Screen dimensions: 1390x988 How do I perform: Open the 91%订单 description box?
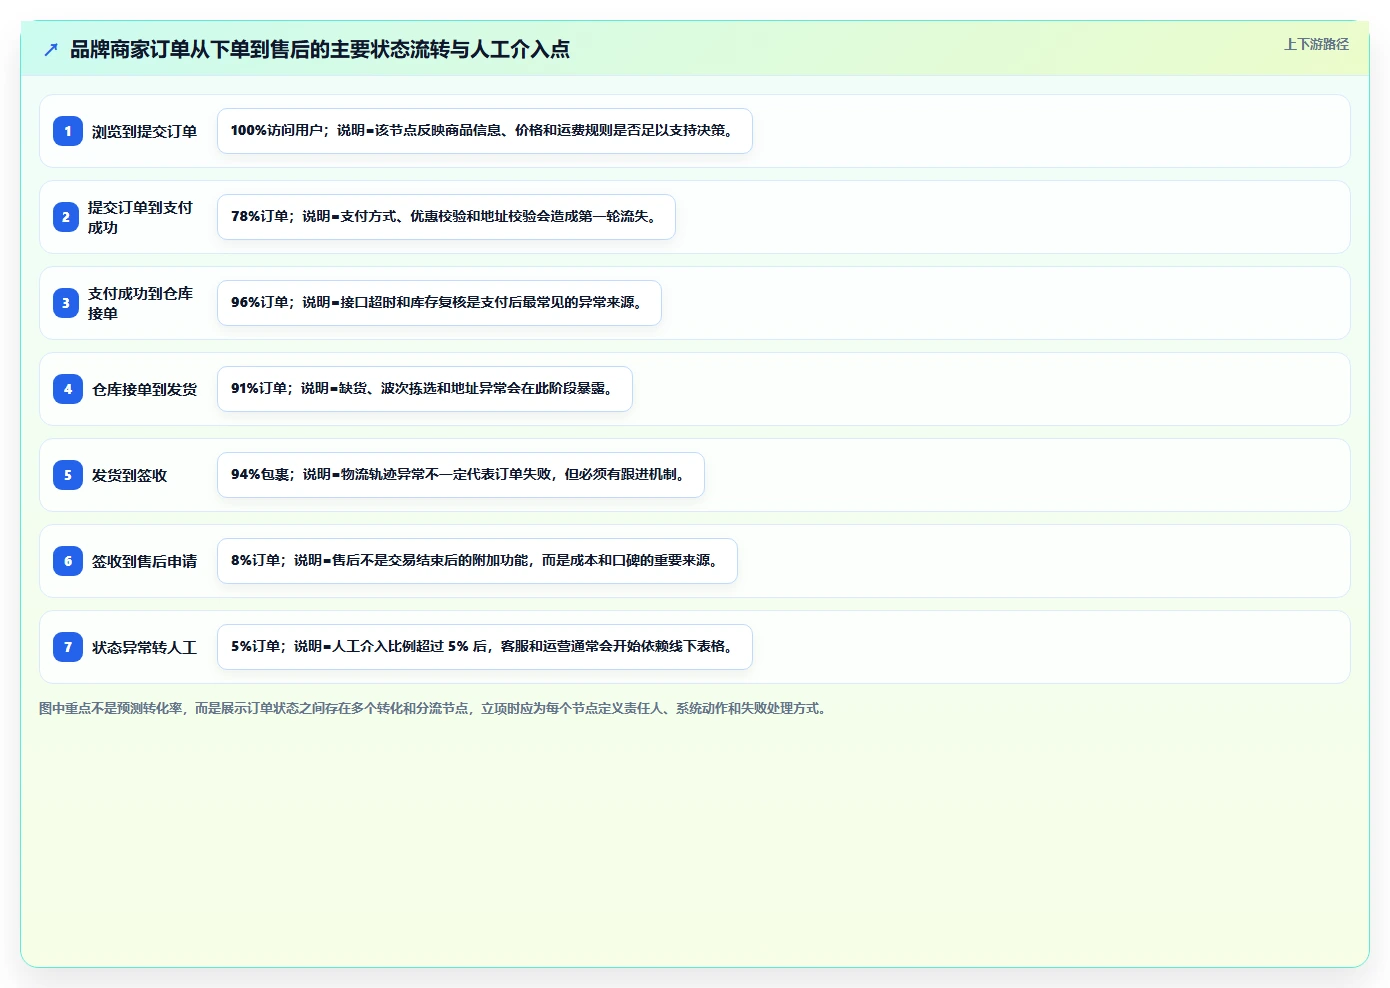425,389
